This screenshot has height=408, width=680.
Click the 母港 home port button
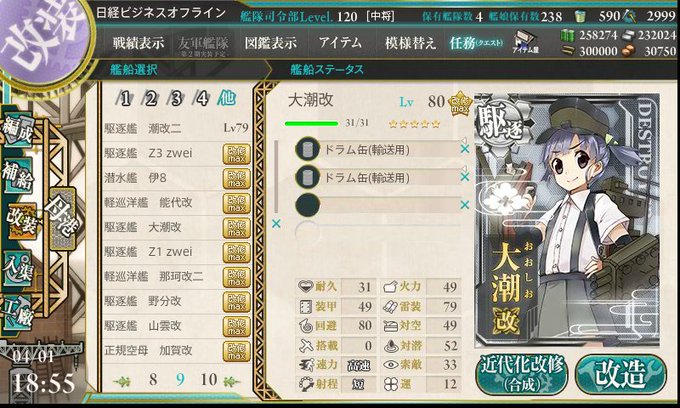click(x=62, y=219)
